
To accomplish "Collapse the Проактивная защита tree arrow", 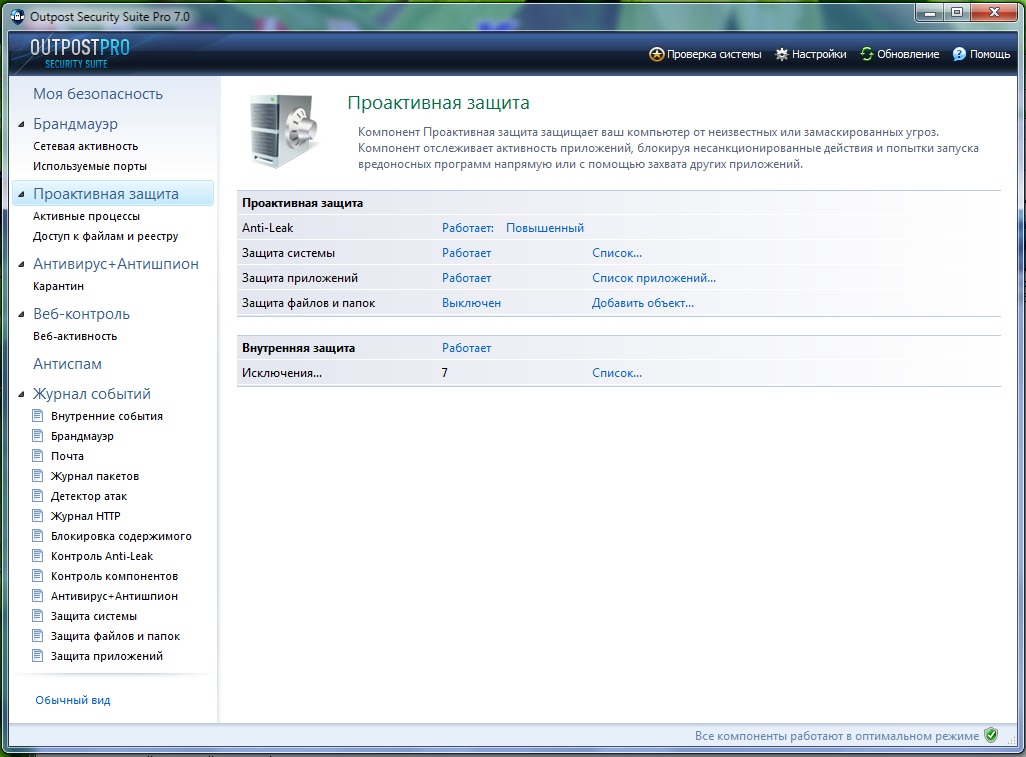I will point(22,194).
